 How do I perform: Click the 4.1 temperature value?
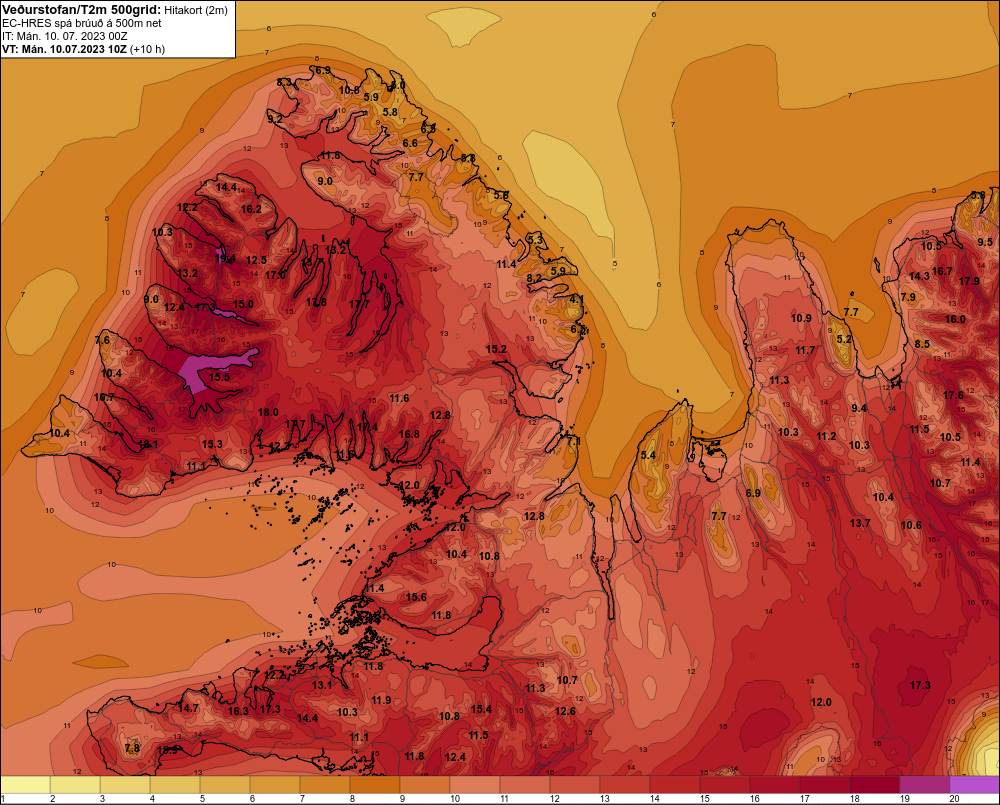coord(577,299)
